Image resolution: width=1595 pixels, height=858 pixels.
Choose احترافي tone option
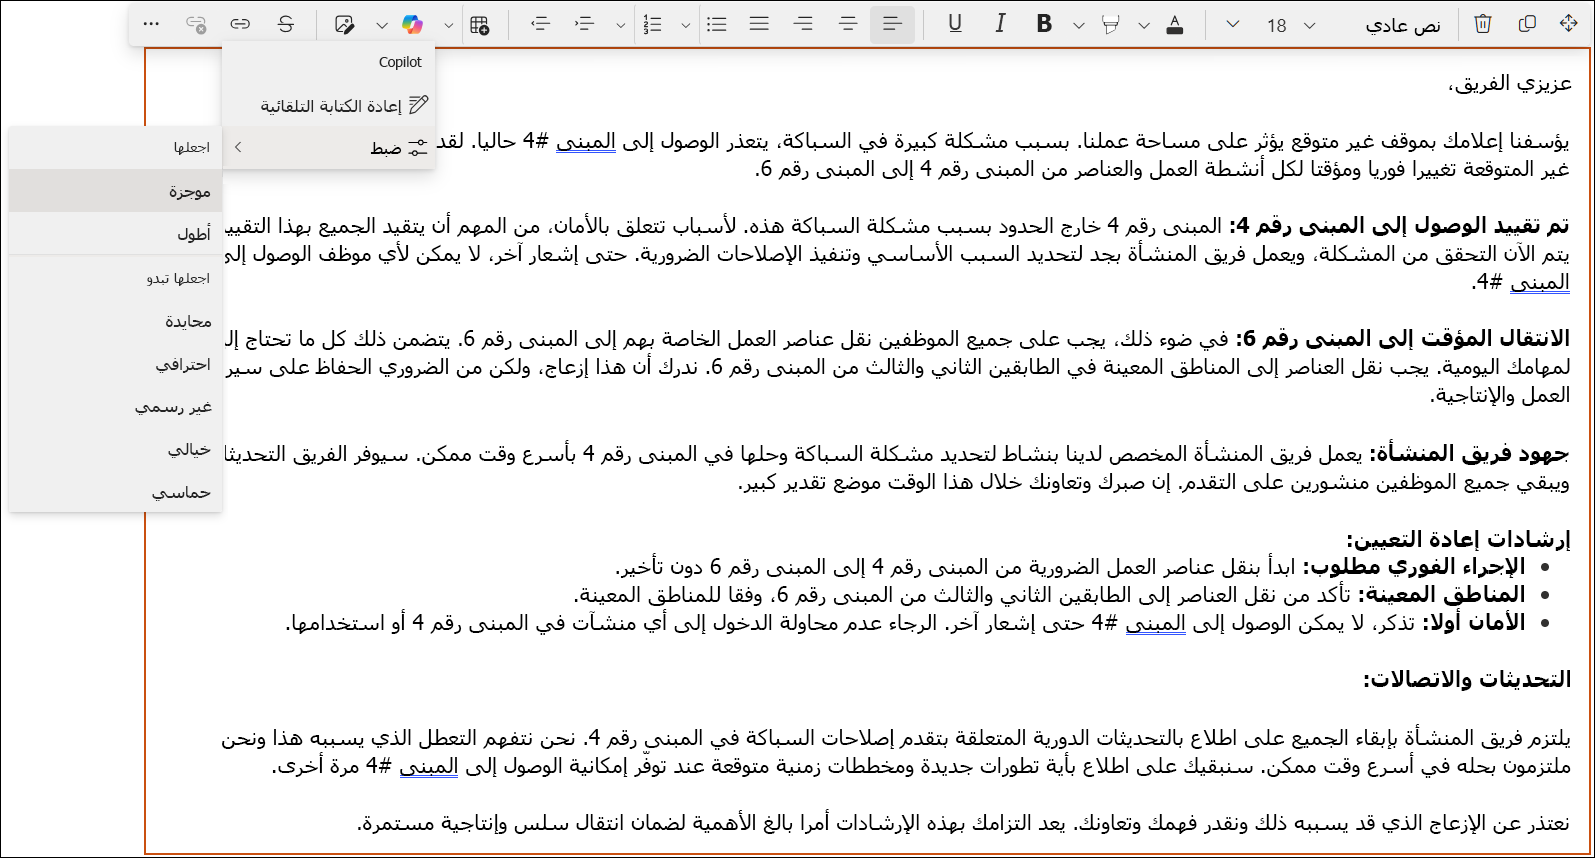pos(115,364)
